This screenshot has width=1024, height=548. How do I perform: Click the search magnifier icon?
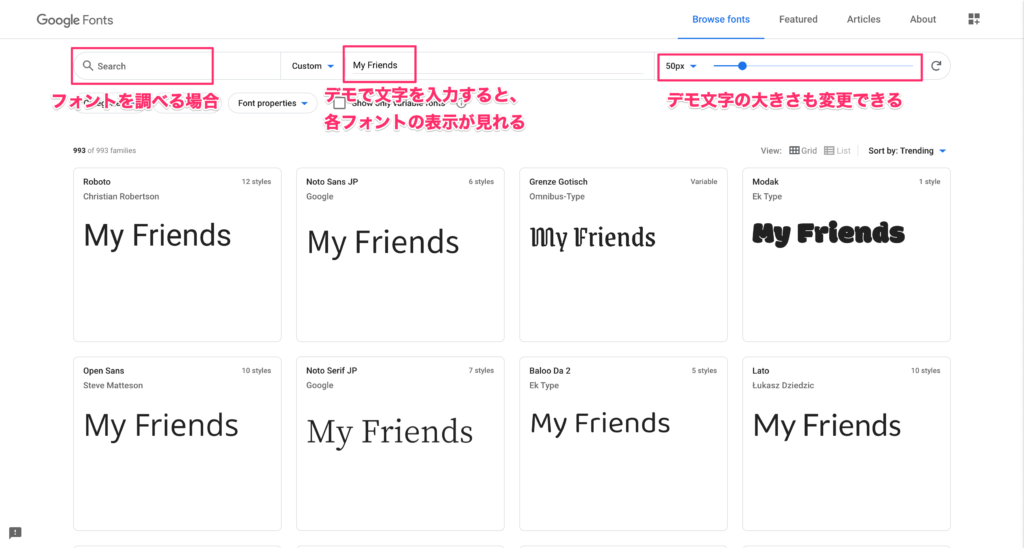pos(88,66)
